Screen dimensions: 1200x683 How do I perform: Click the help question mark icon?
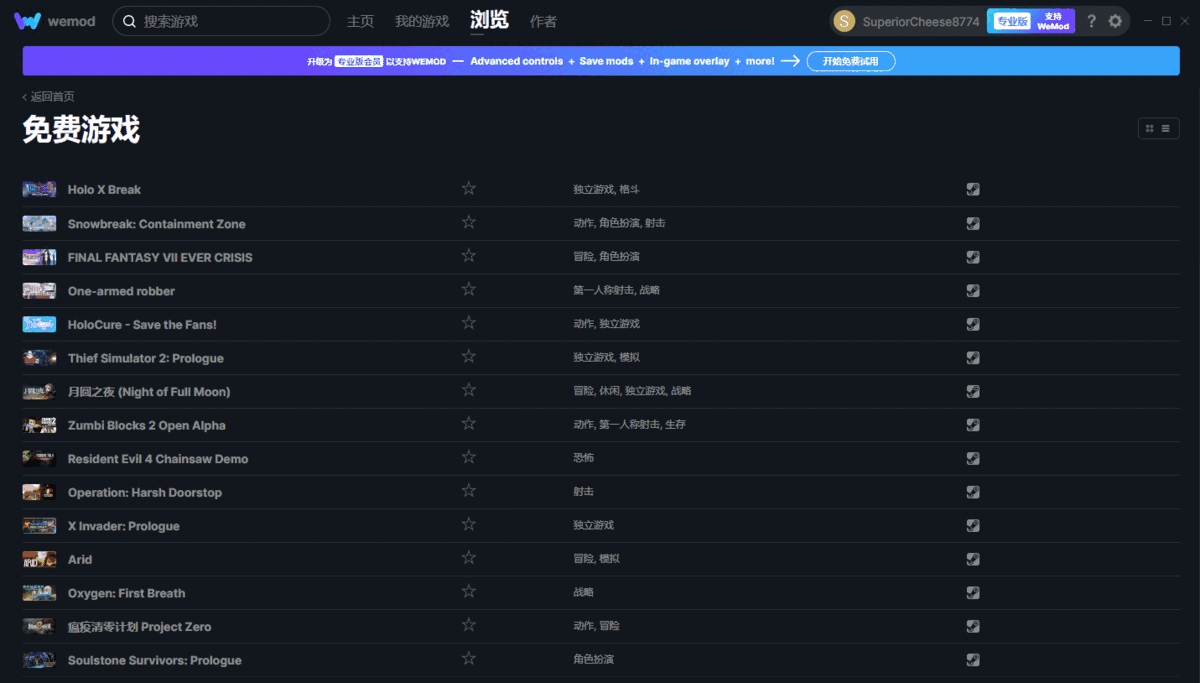(x=1090, y=20)
